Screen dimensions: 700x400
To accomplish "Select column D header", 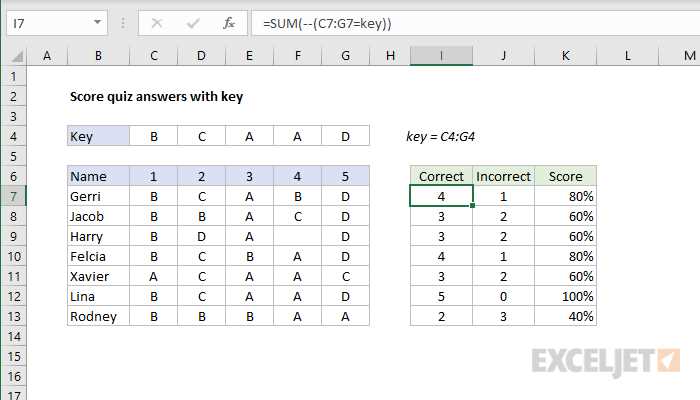I will coord(201,56).
